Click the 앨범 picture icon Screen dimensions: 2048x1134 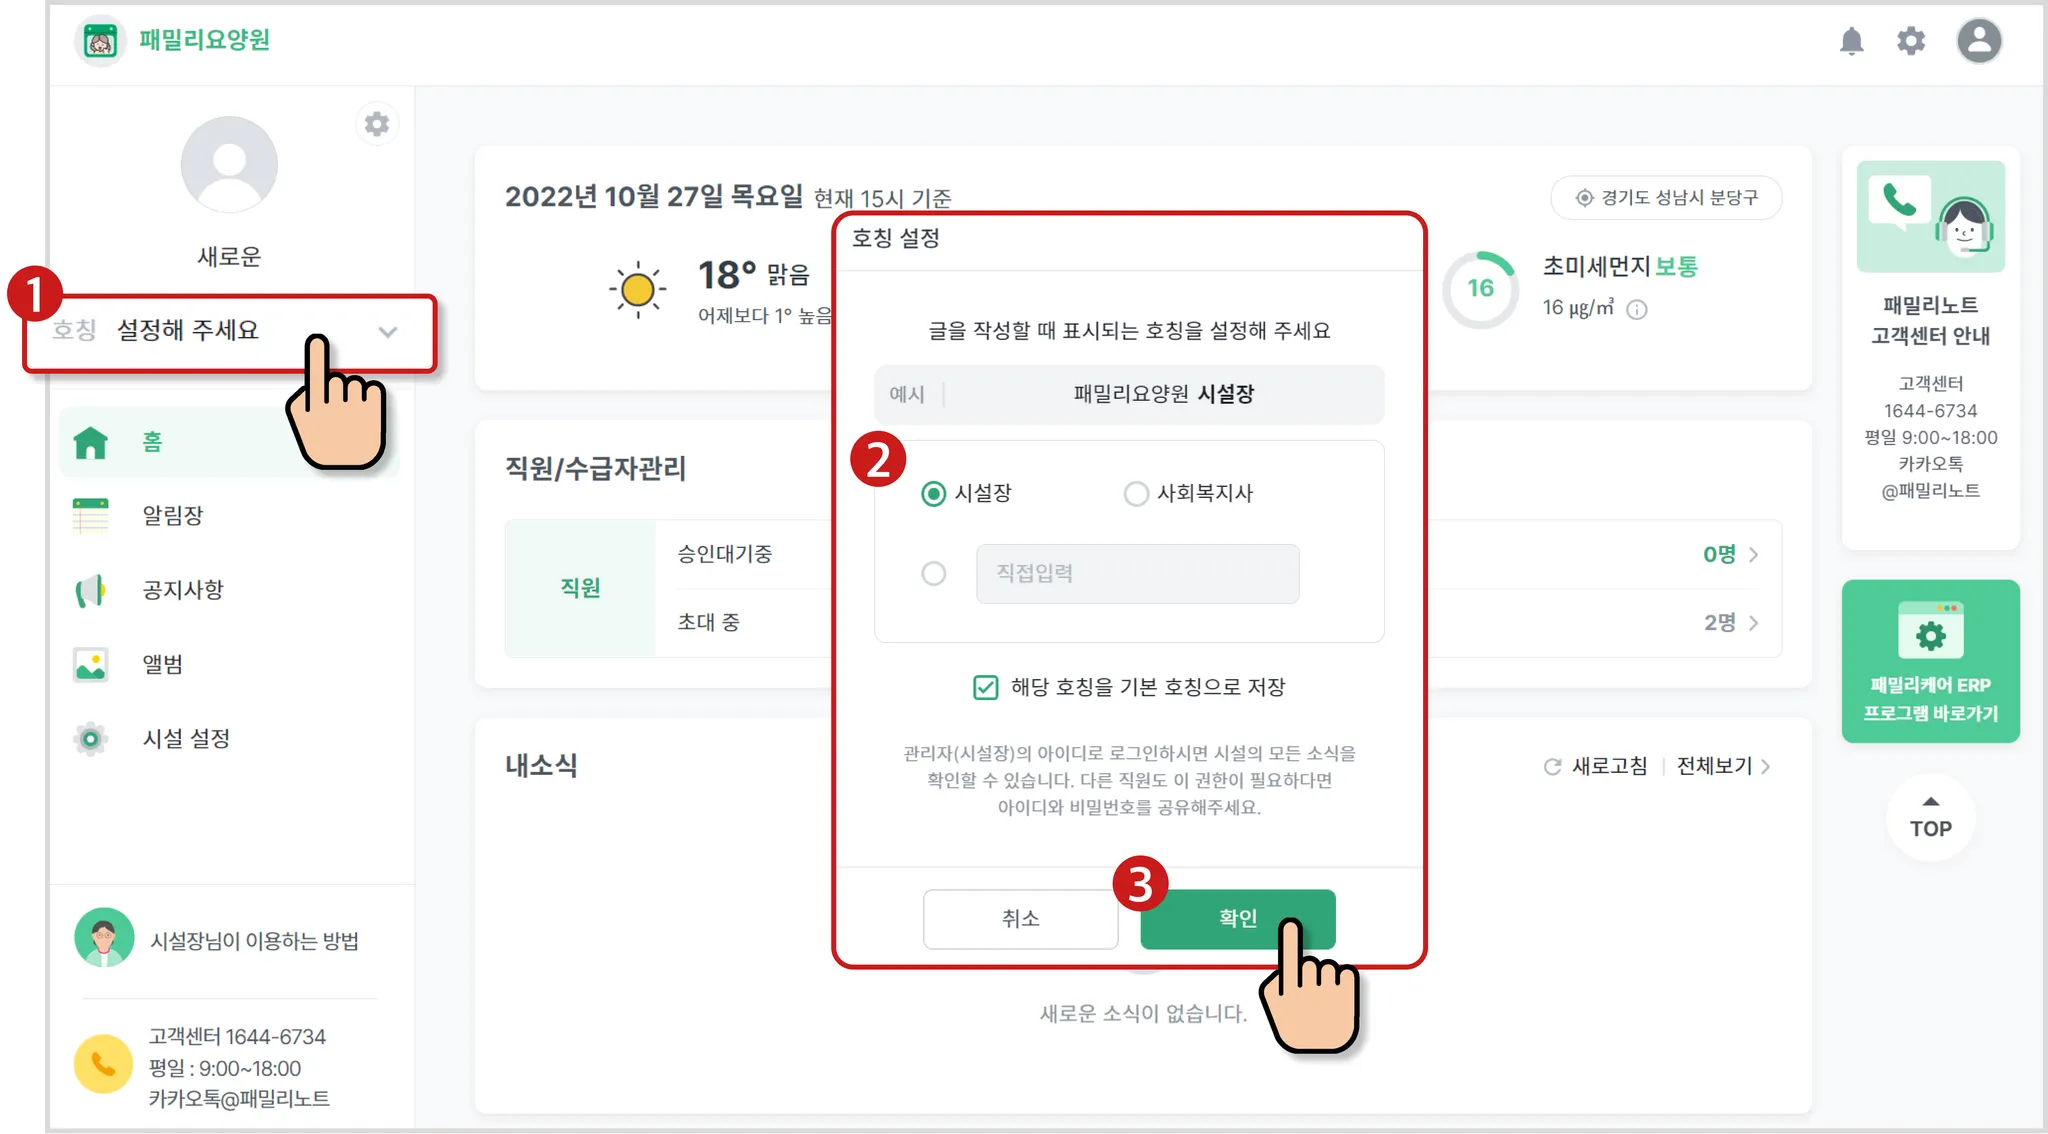click(91, 665)
